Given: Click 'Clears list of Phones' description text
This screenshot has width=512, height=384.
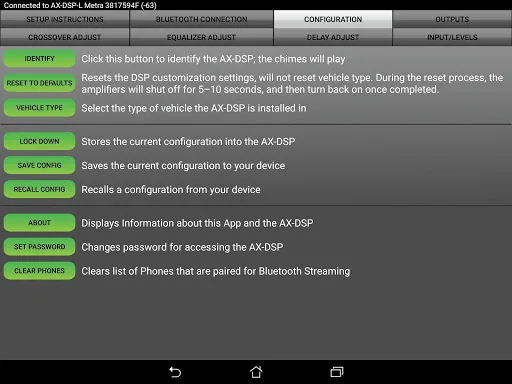Looking at the screenshot, I should pyautogui.click(x=216, y=271).
